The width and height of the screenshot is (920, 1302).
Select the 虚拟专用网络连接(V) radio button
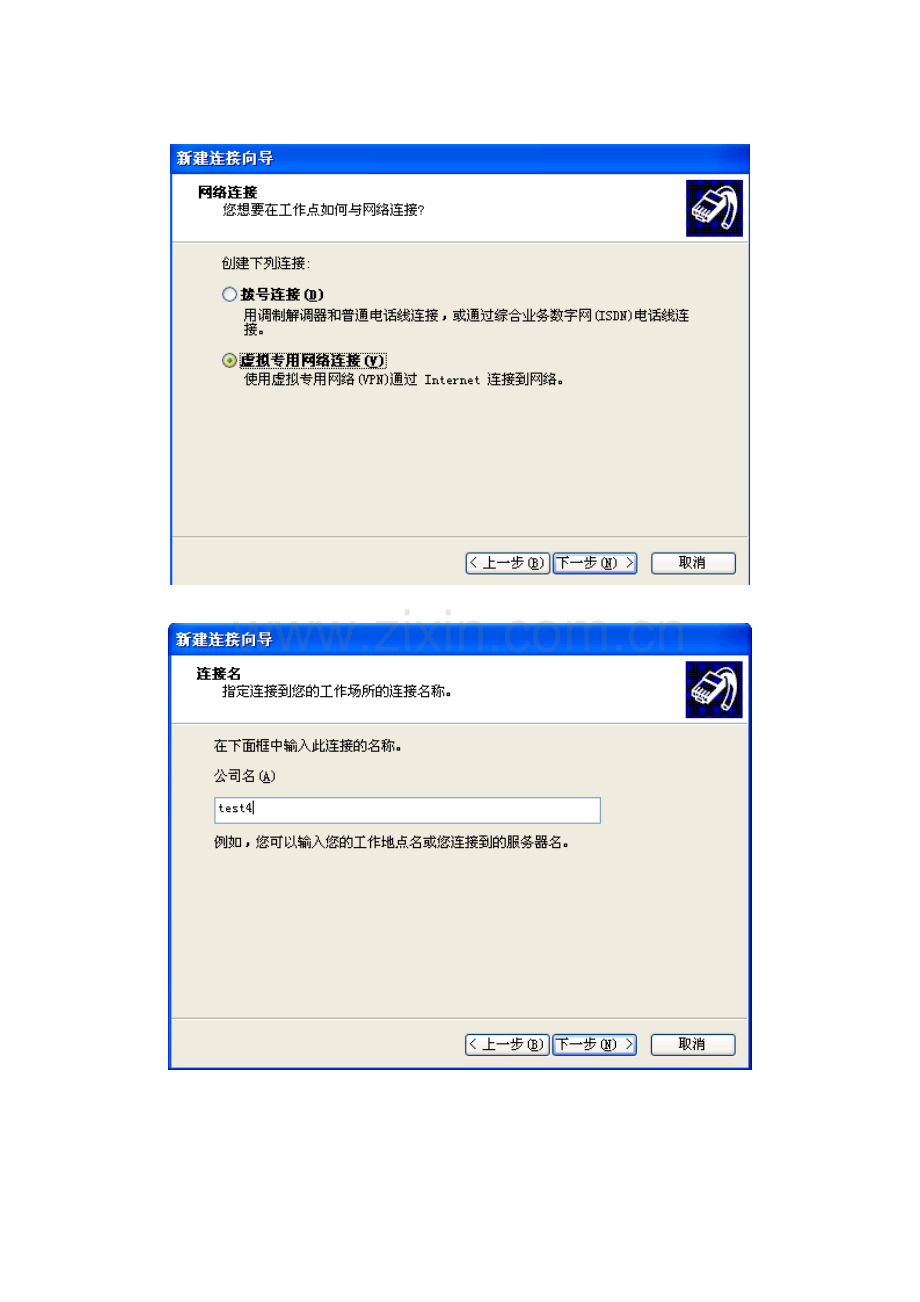tap(229, 360)
